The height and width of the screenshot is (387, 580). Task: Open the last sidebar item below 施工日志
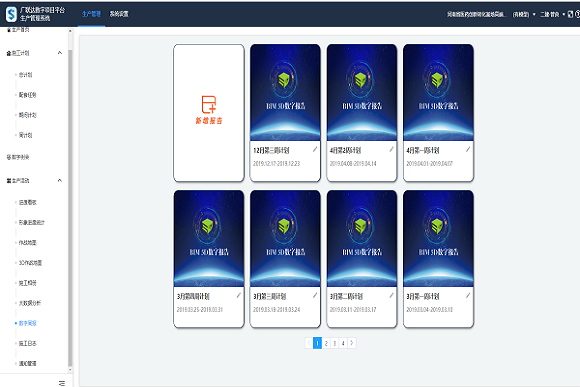(x=28, y=364)
